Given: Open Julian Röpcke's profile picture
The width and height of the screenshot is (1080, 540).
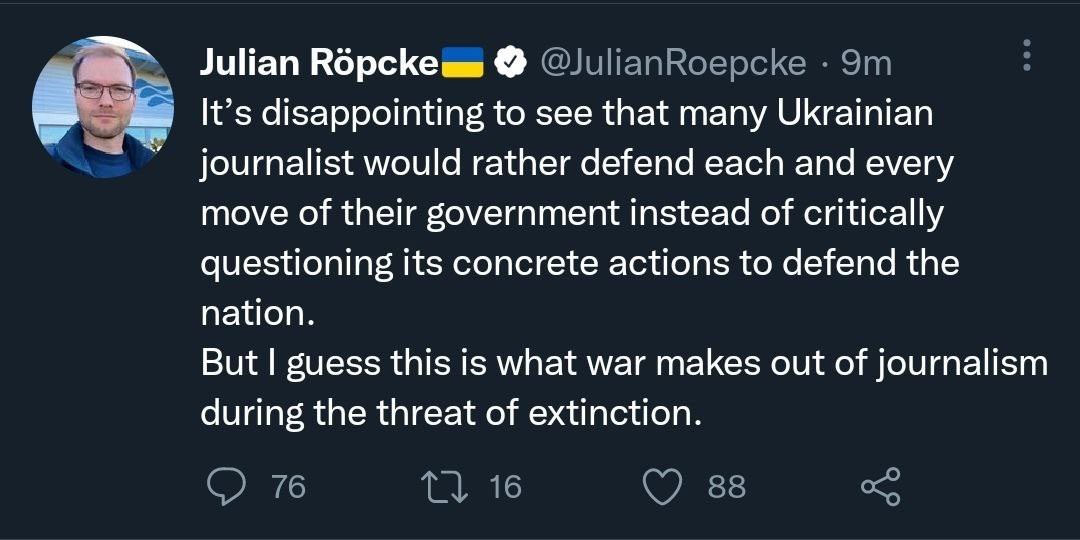Looking at the screenshot, I should (x=103, y=107).
